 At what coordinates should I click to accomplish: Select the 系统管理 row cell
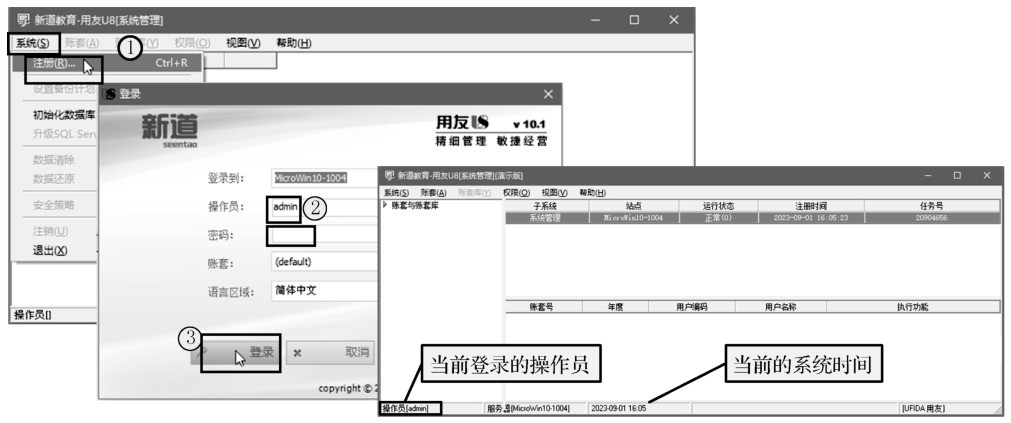point(545,218)
